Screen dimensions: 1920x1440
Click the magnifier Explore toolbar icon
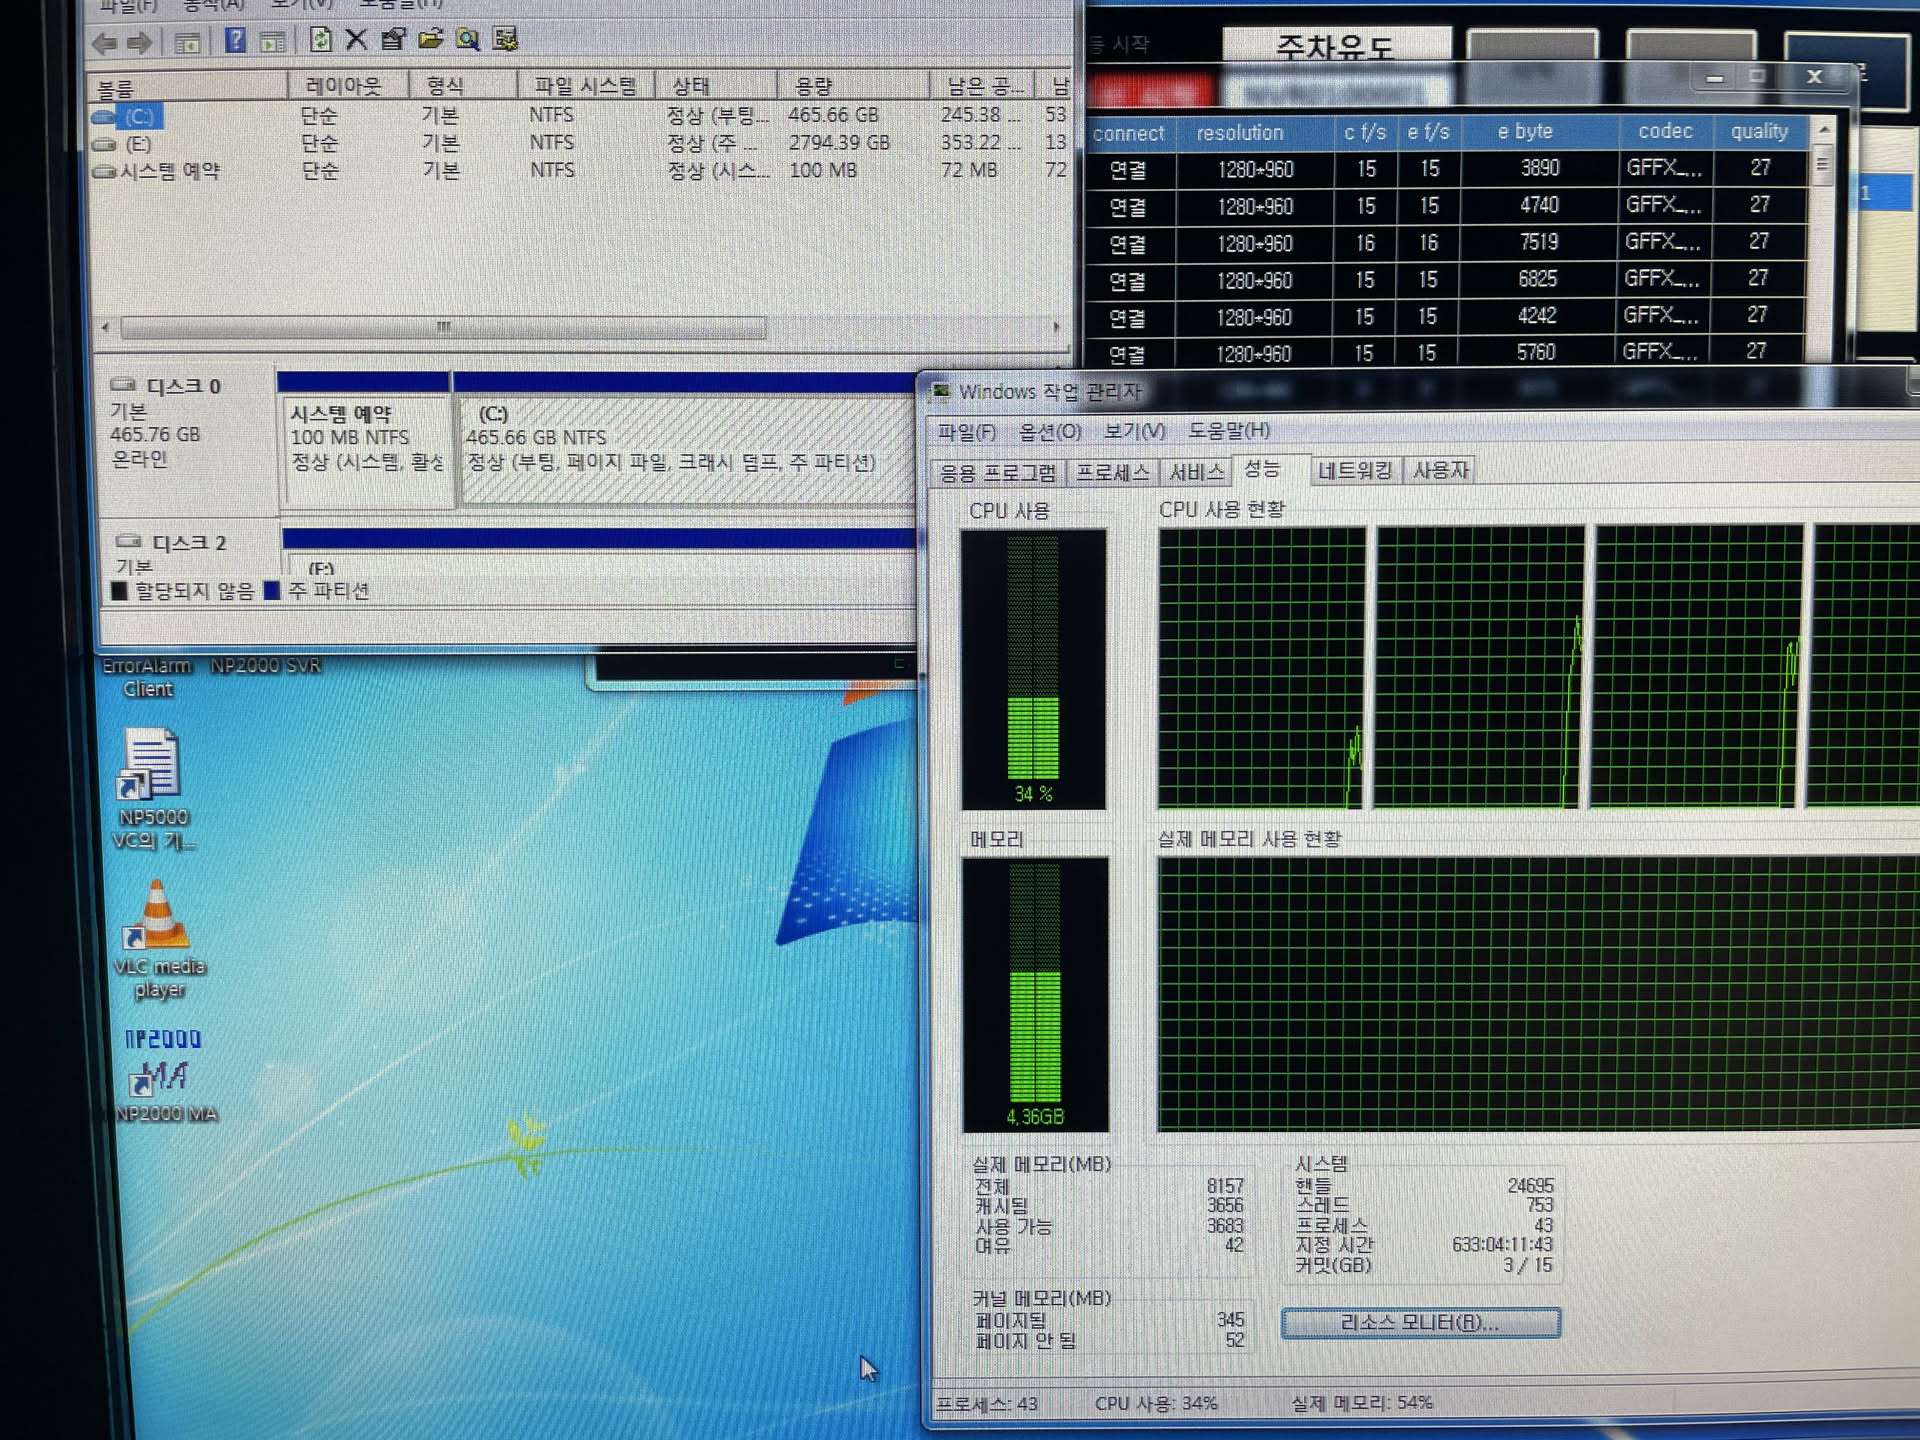click(468, 40)
